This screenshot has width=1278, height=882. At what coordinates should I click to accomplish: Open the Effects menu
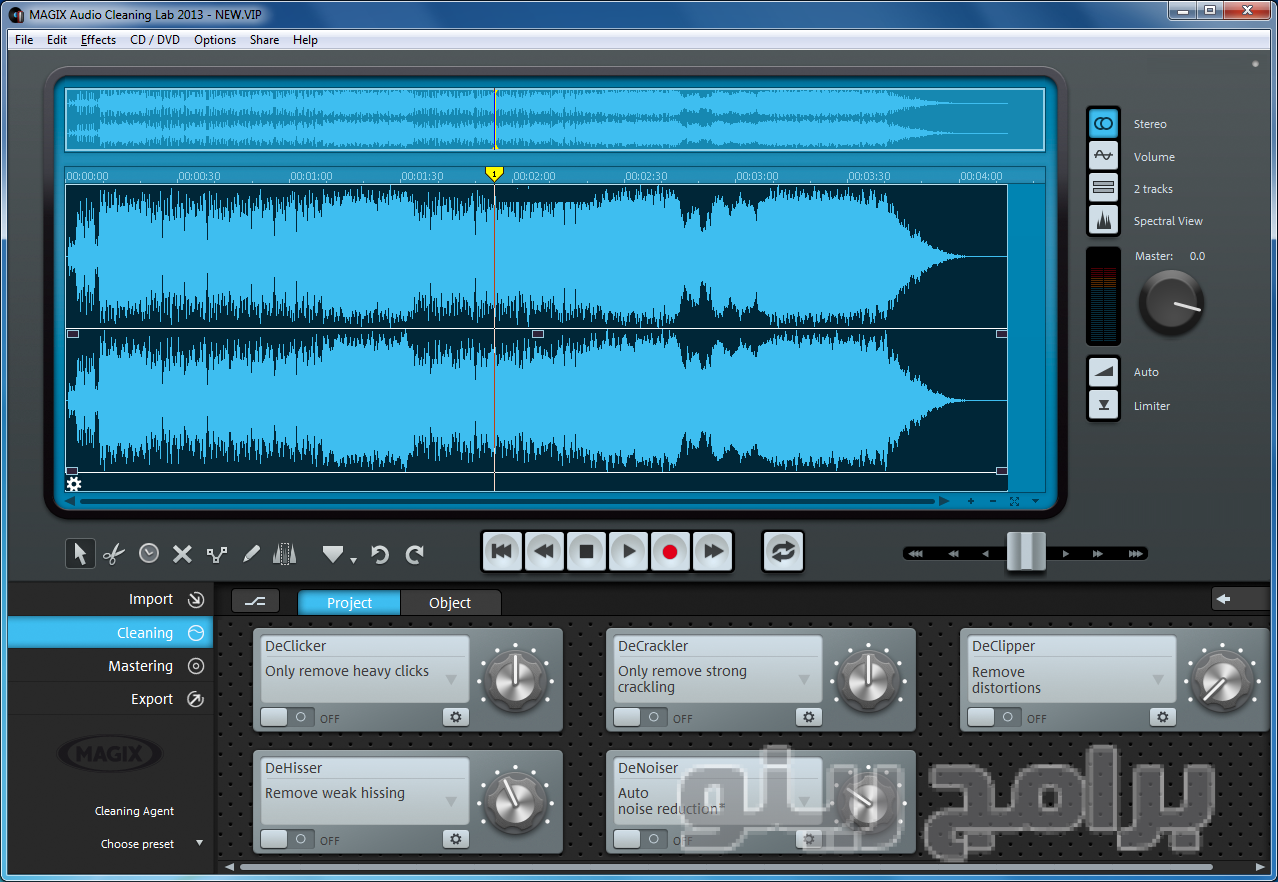[x=98, y=40]
